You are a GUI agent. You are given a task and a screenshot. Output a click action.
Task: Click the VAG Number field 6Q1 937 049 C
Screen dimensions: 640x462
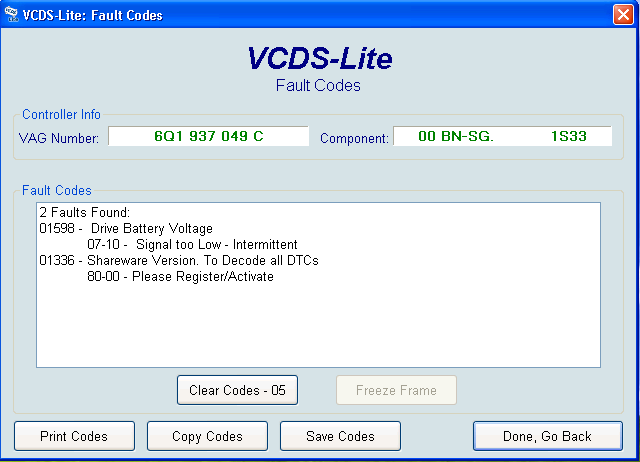point(209,136)
